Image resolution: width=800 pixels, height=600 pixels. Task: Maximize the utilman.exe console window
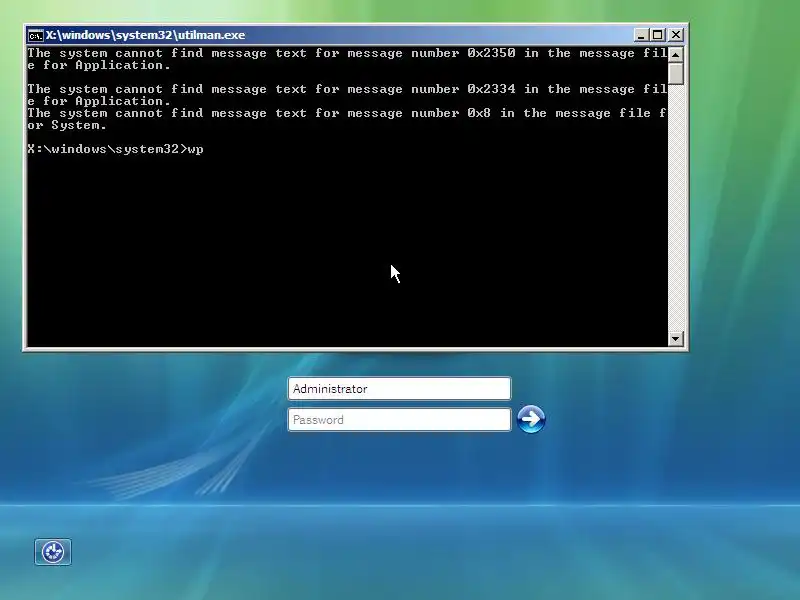tap(658, 35)
